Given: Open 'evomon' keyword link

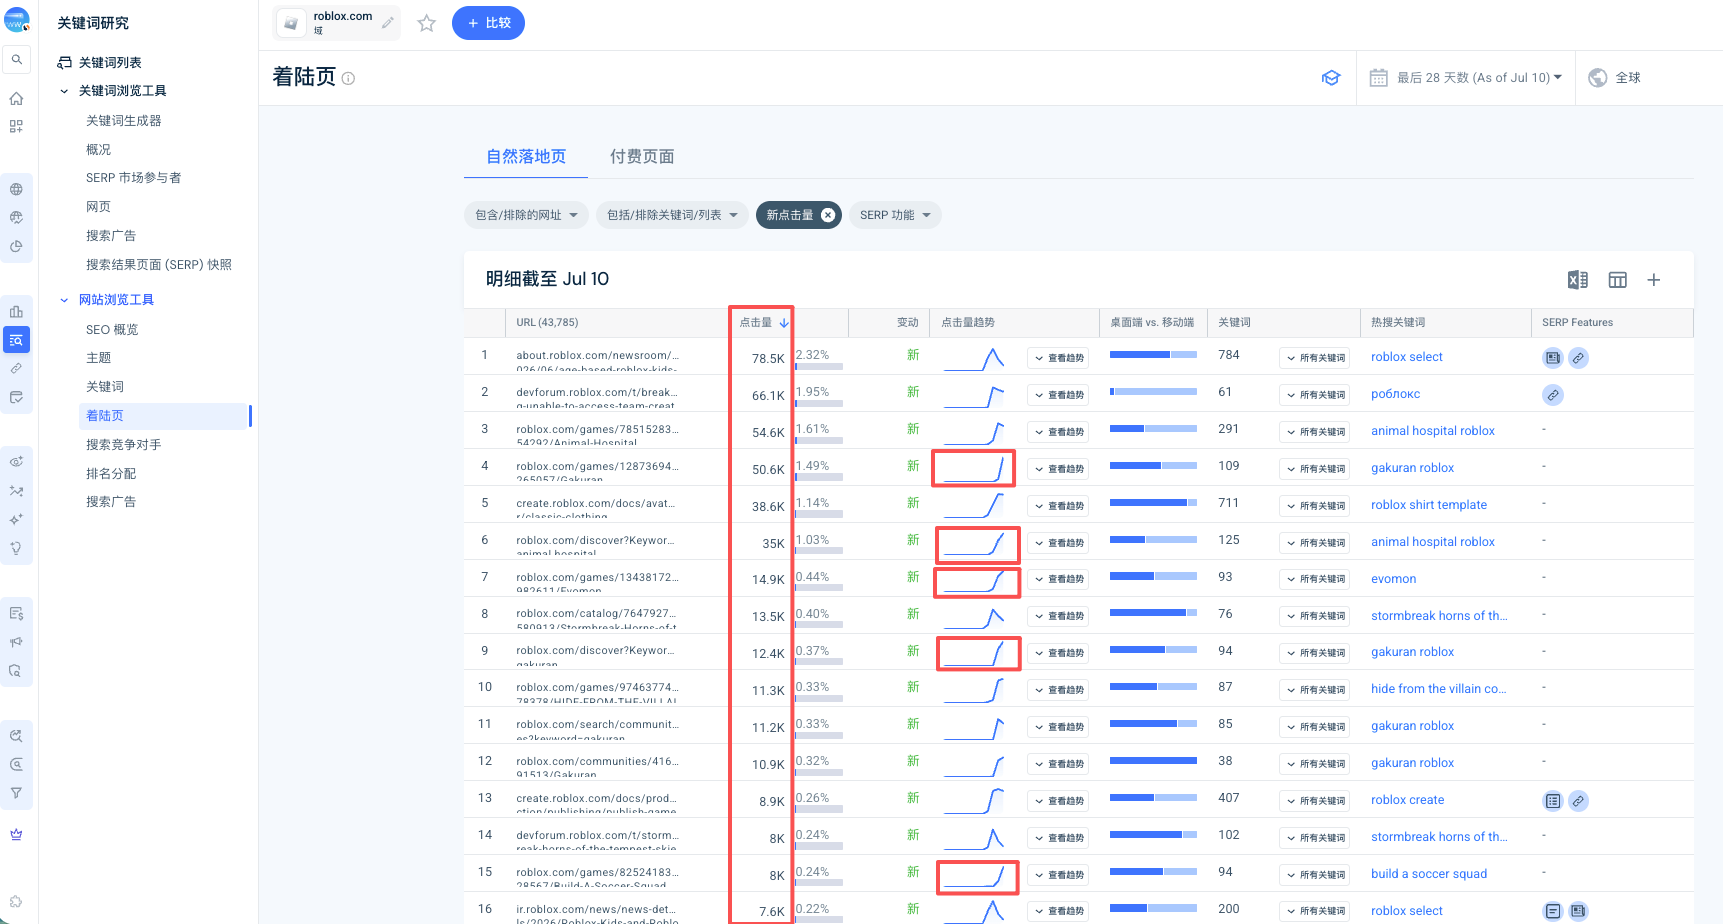Looking at the screenshot, I should [1393, 579].
